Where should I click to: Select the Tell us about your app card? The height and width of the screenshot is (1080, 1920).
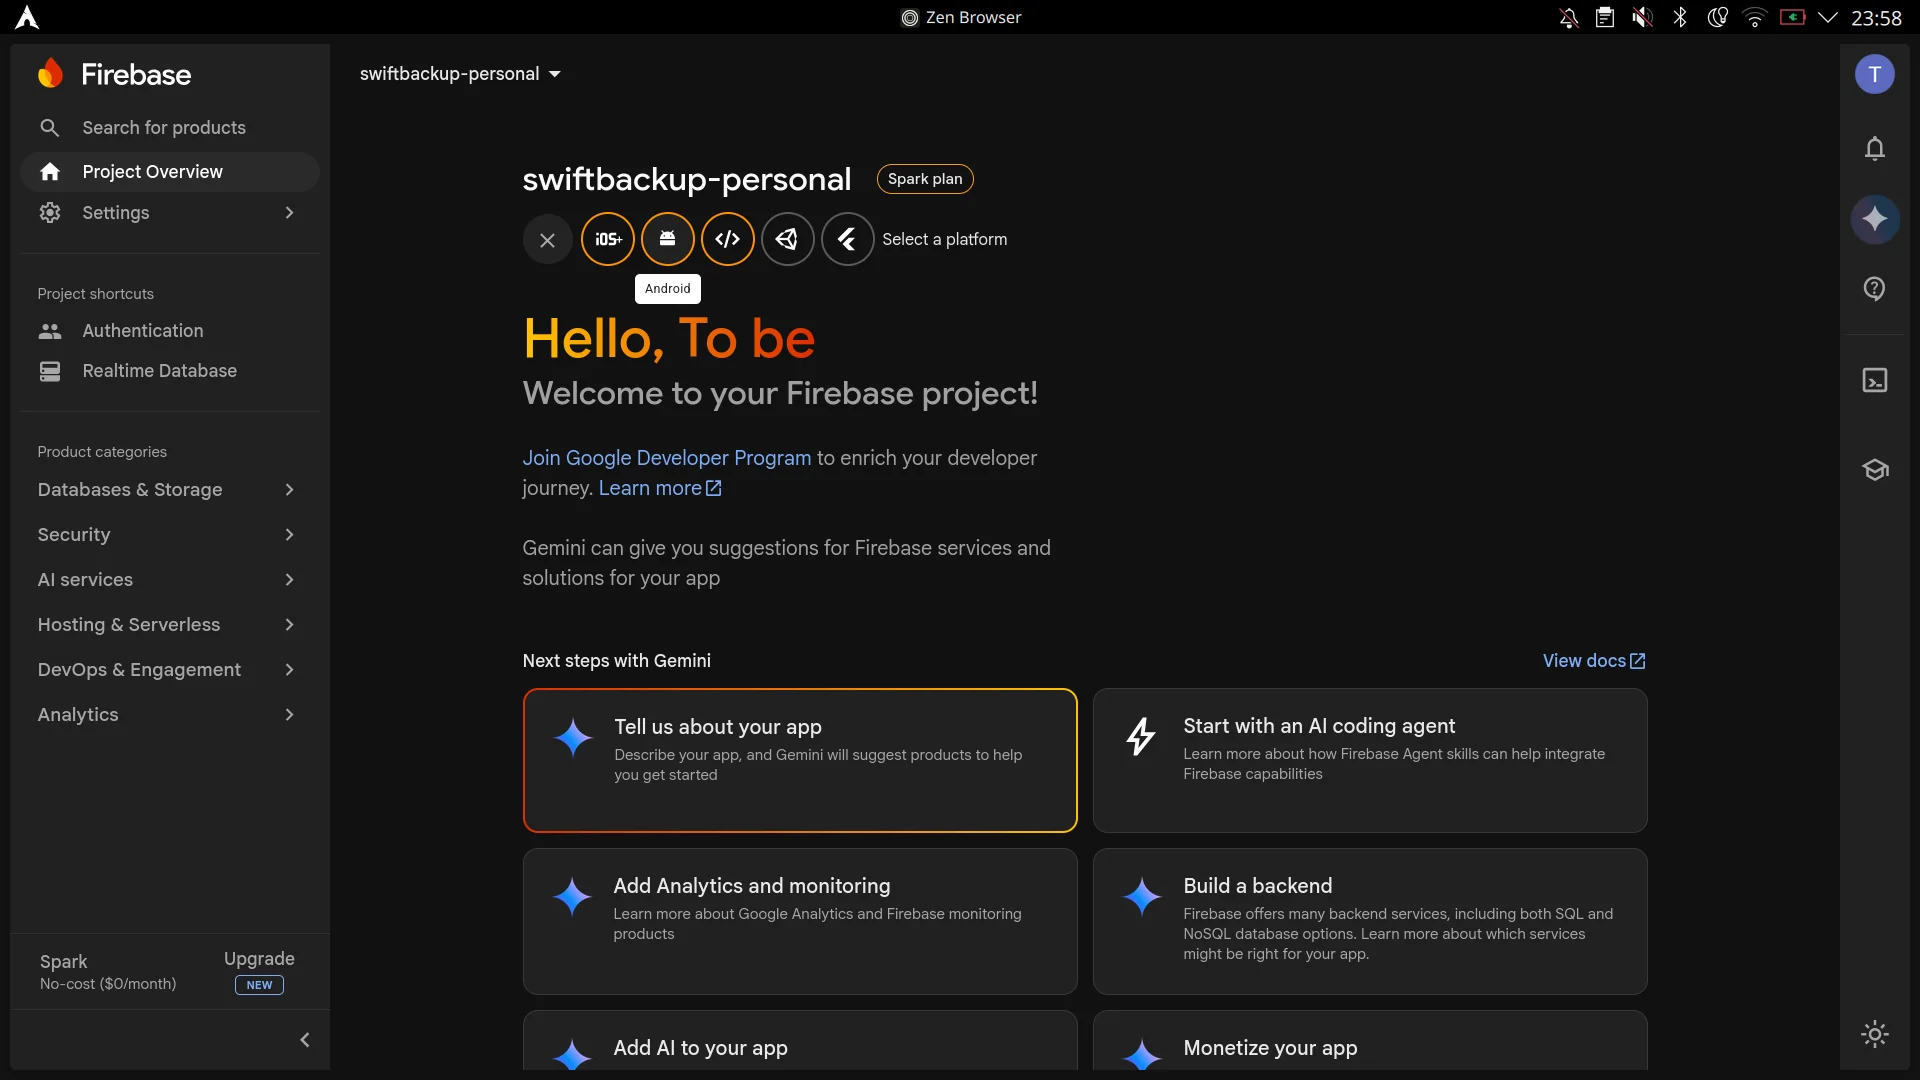800,760
